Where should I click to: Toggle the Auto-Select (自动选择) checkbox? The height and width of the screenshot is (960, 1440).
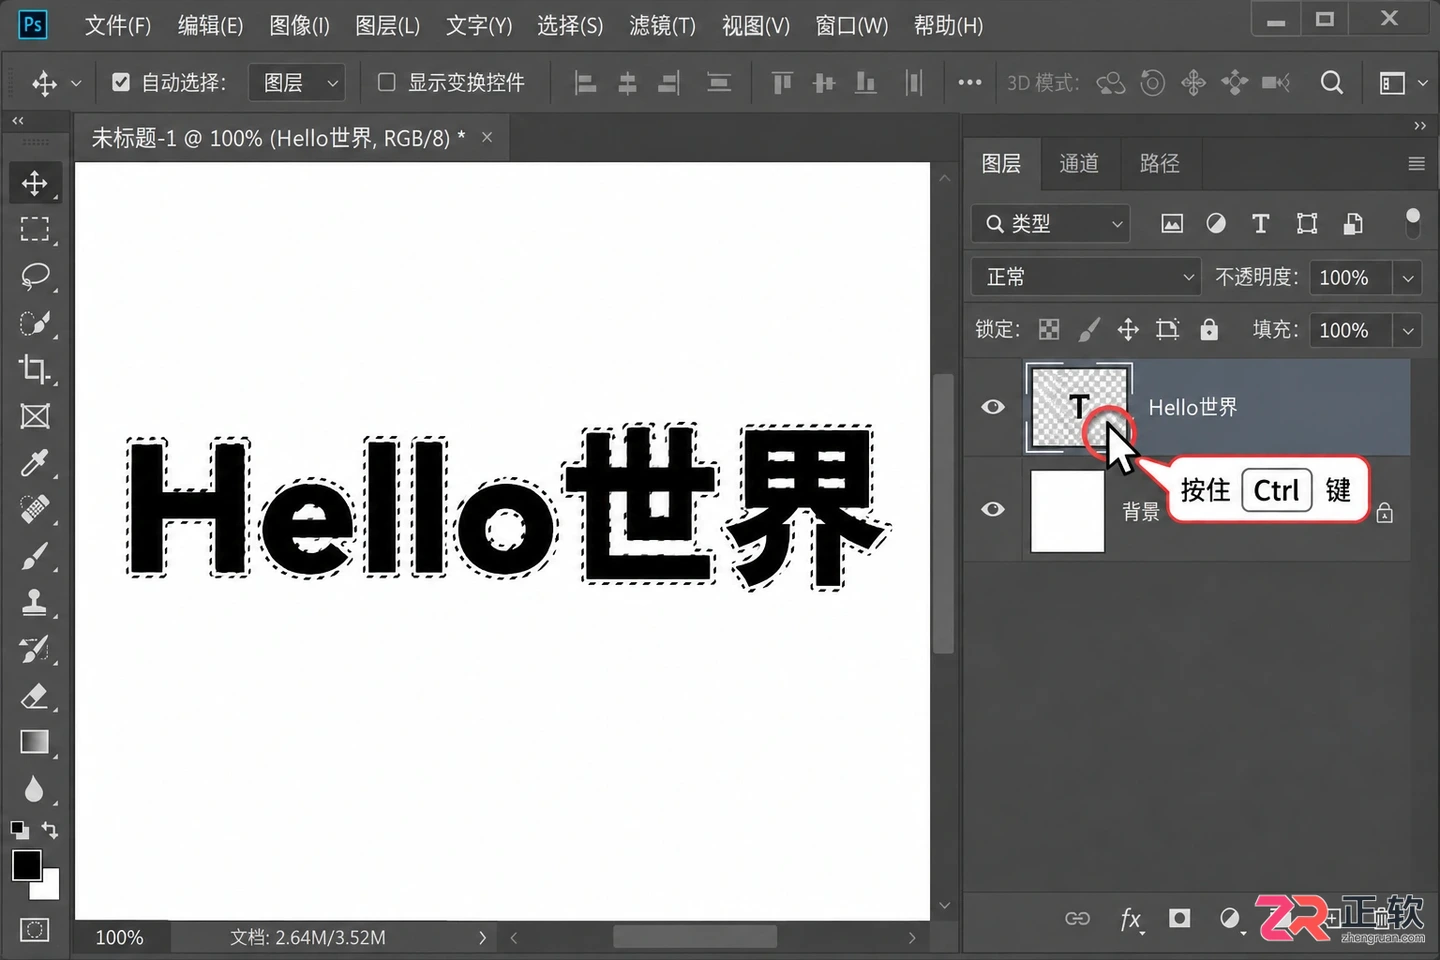[x=121, y=82]
